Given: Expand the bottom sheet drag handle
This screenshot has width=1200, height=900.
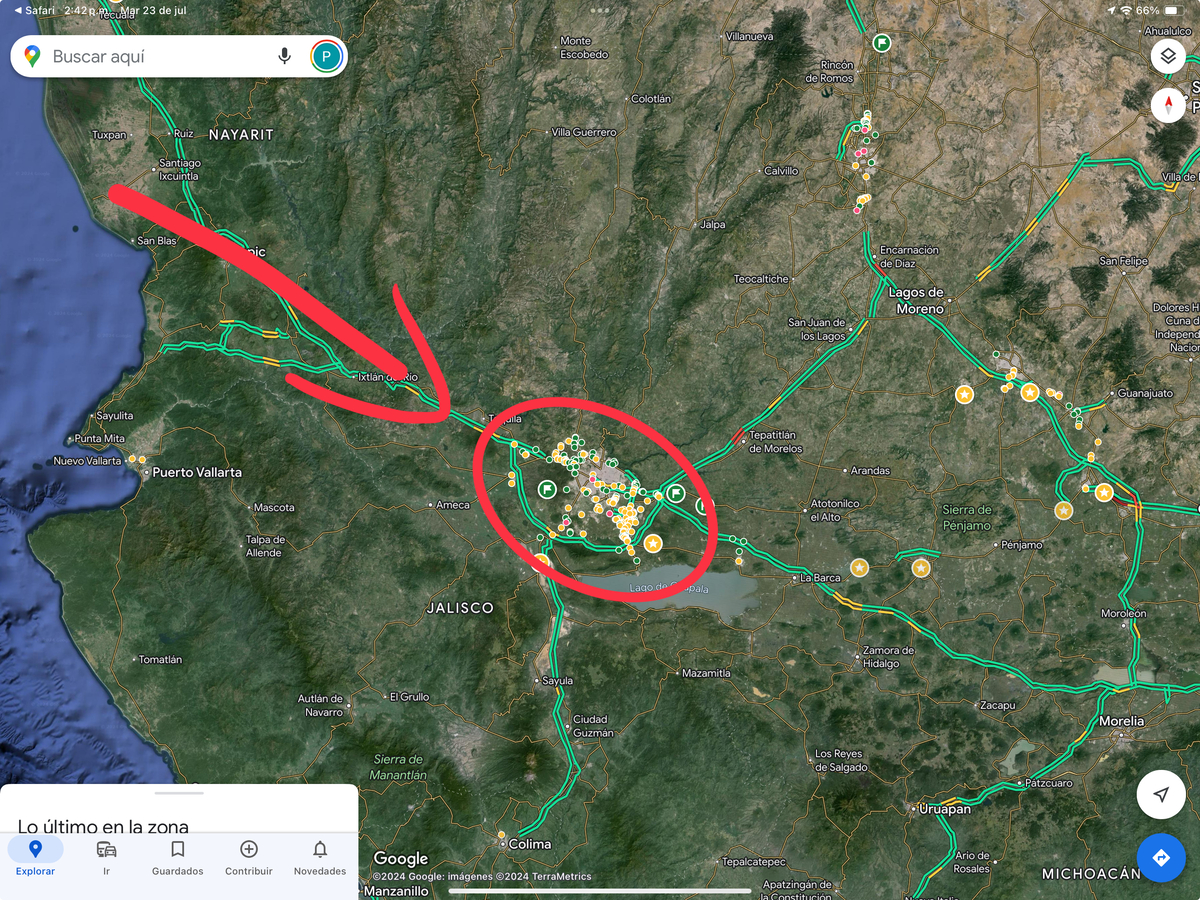Looking at the screenshot, I should [179, 793].
